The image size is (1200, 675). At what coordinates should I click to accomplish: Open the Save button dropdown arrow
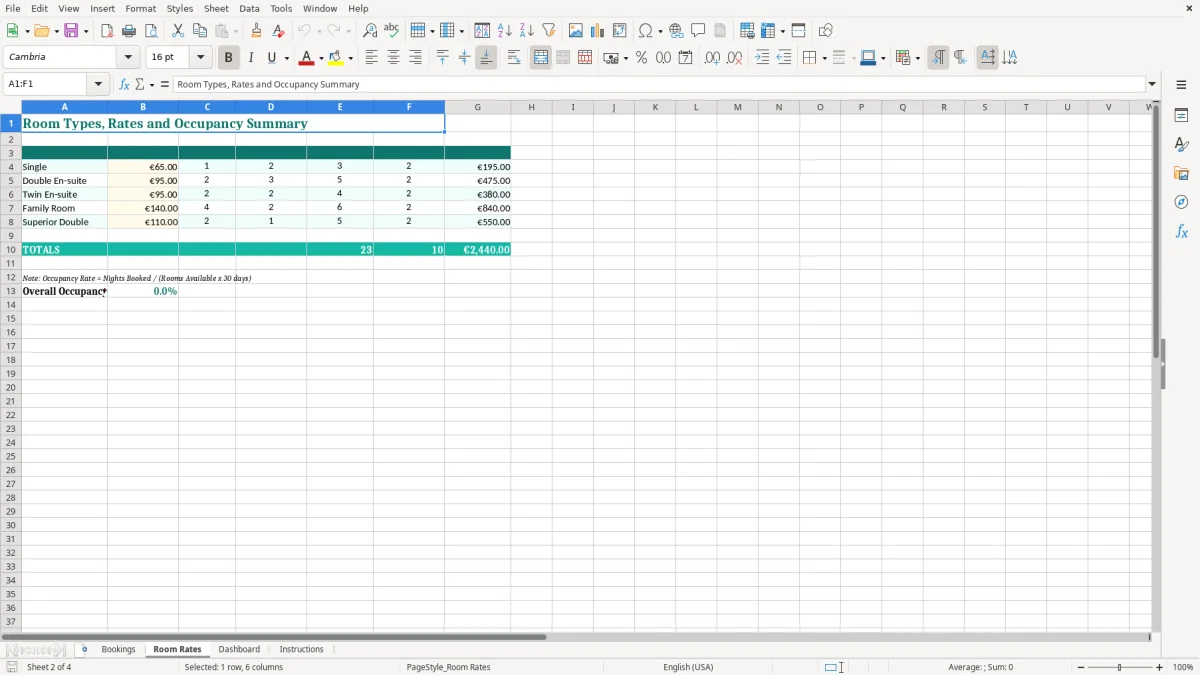pos(86,31)
